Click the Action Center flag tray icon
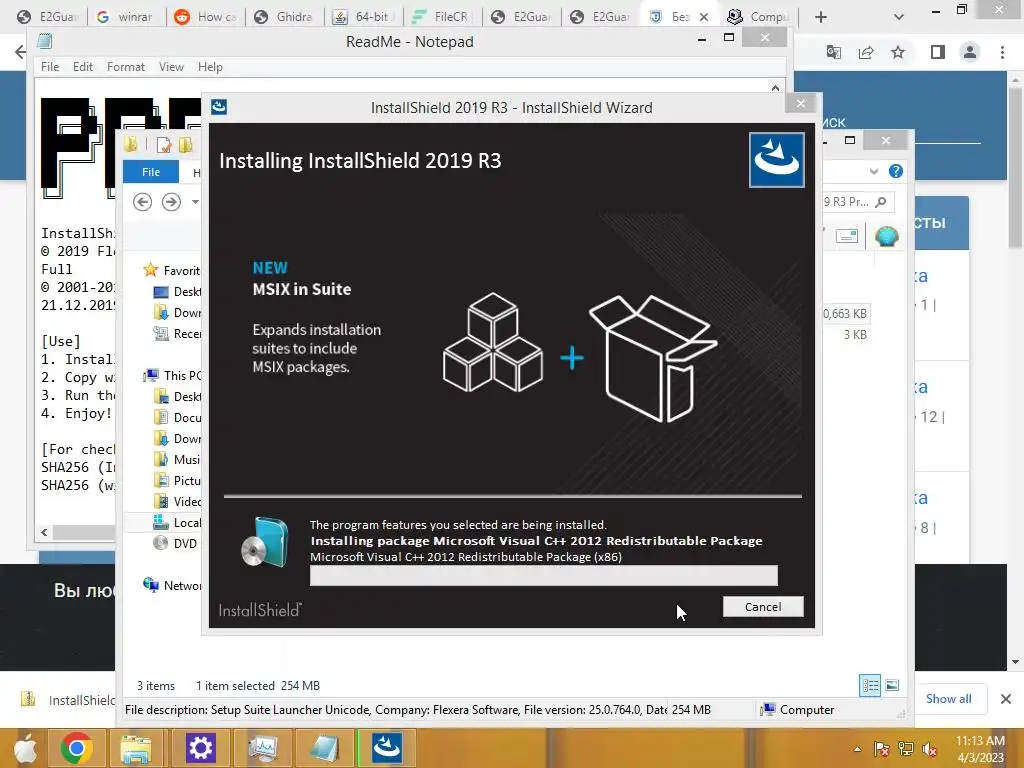This screenshot has height=768, width=1024. [x=881, y=749]
